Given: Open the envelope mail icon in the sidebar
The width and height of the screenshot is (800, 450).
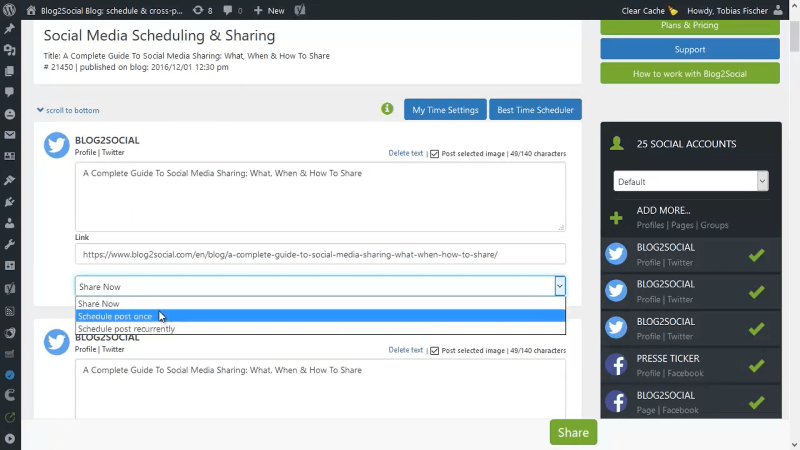Looking at the screenshot, I should (10, 135).
